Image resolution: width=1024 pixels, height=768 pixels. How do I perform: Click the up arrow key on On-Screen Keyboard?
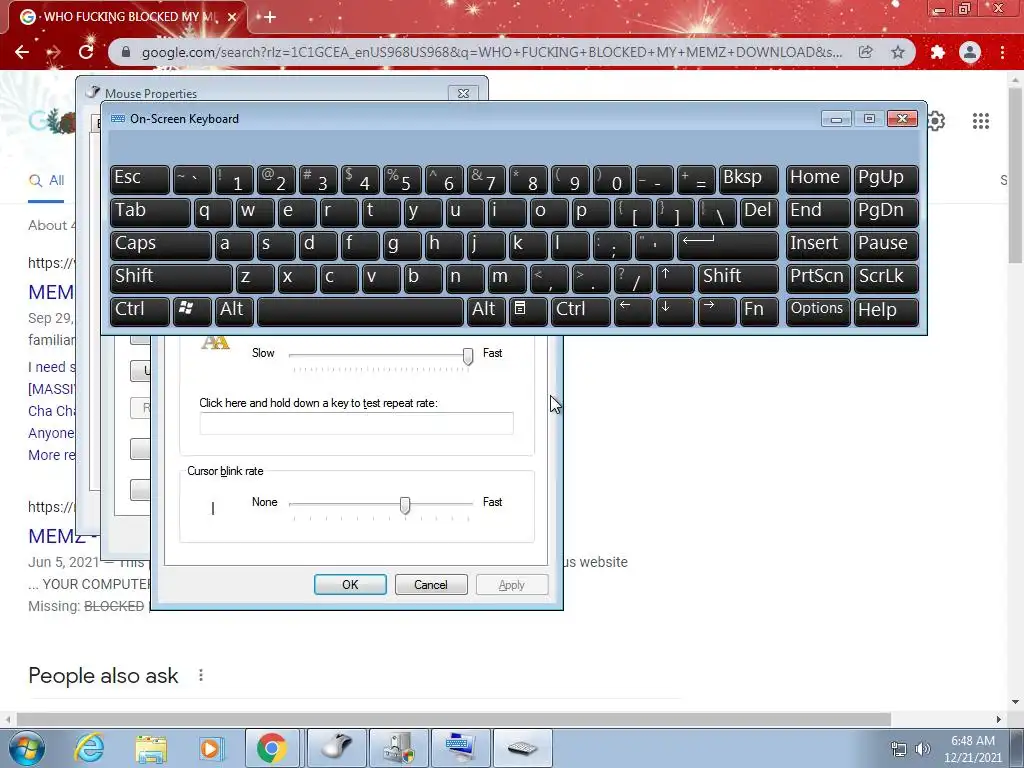tap(675, 278)
